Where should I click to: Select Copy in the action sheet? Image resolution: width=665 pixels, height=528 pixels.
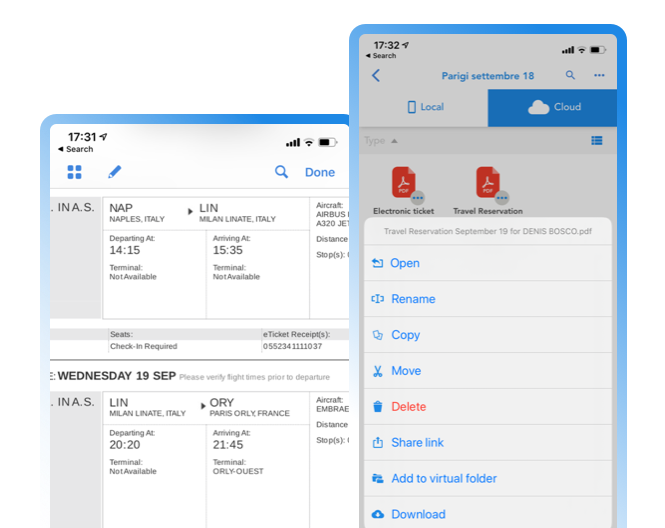(405, 335)
